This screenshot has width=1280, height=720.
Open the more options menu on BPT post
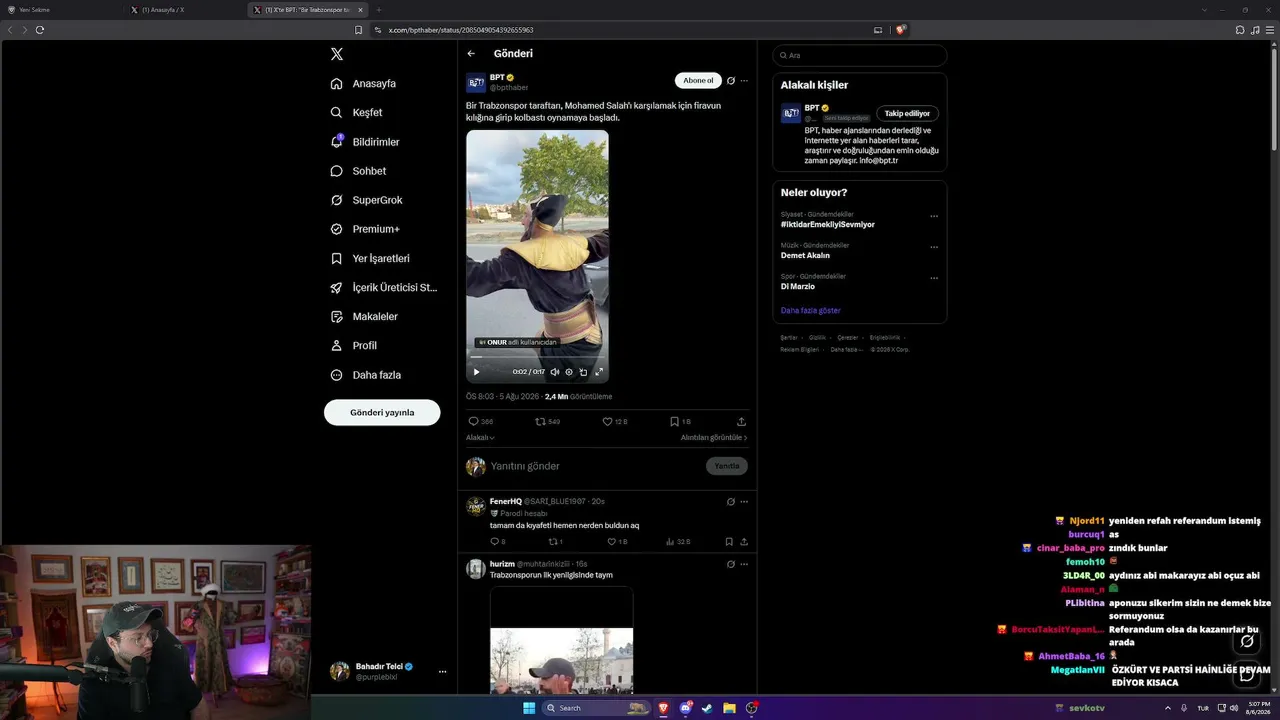(744, 81)
